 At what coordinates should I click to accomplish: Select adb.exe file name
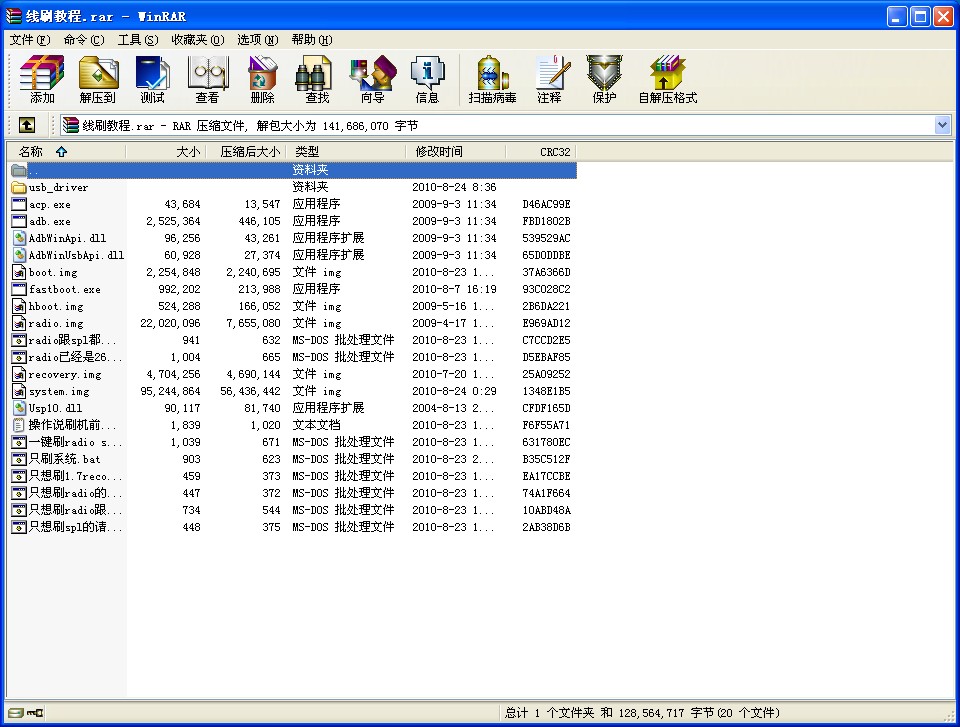point(50,221)
